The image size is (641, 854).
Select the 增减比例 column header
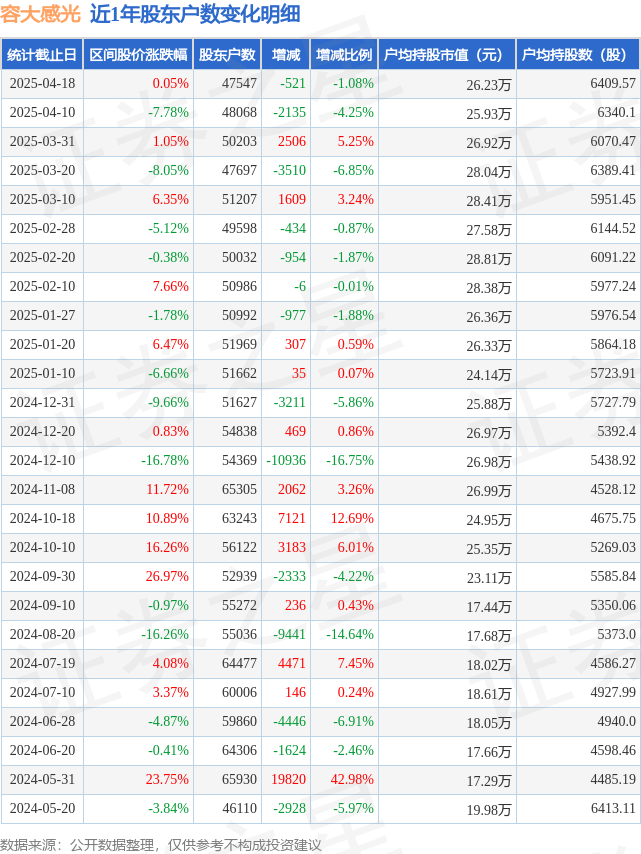(x=344, y=54)
